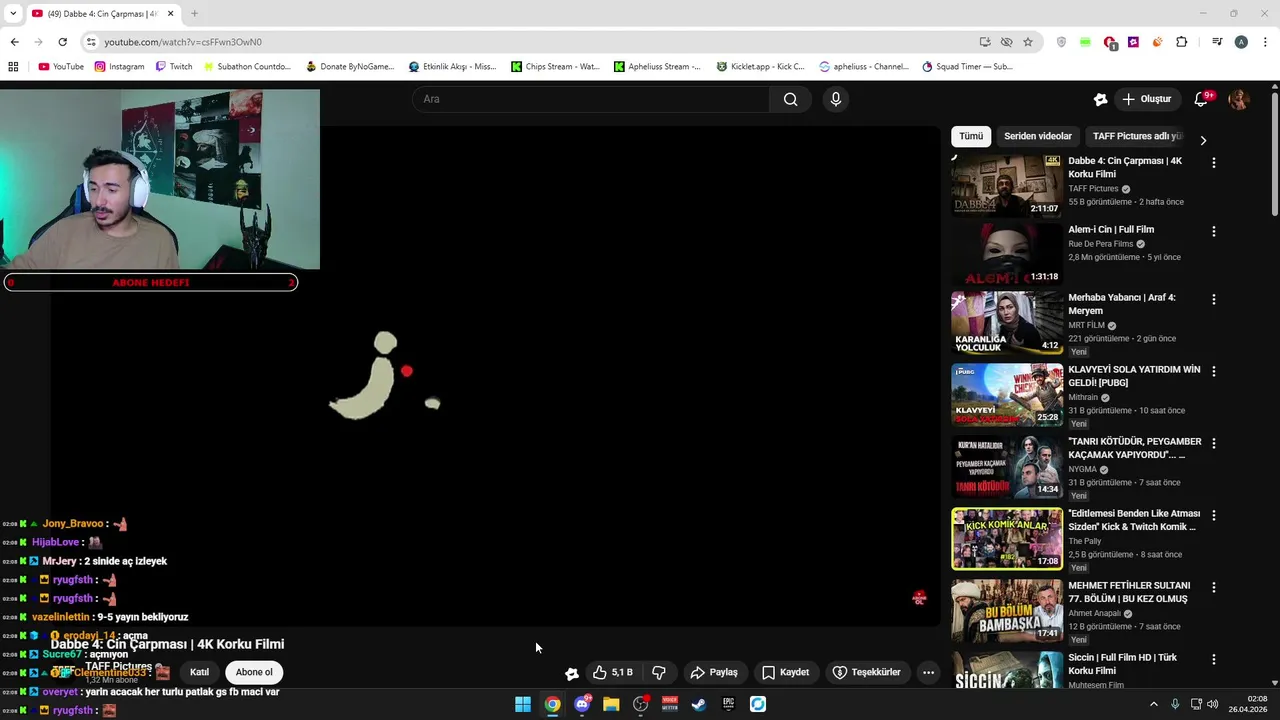Open the YouTube bookmark

61,67
